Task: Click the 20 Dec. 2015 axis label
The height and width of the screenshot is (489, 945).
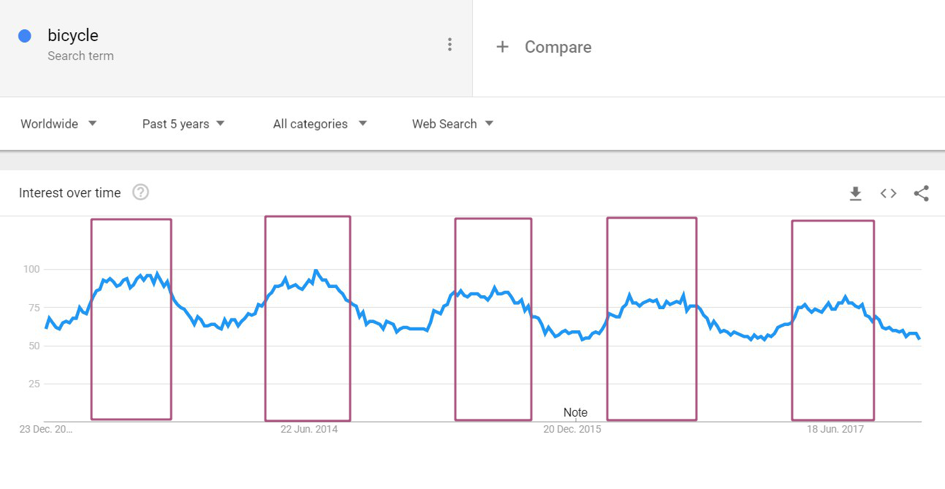Action: click(573, 429)
